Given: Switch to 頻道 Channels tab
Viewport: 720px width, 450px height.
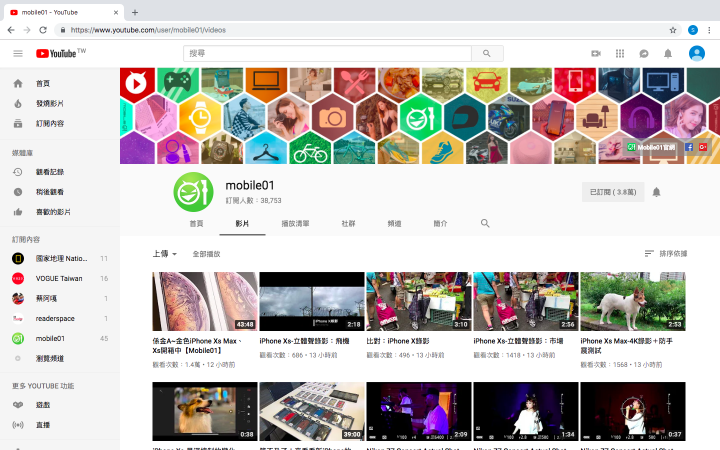Looking at the screenshot, I should point(394,223).
